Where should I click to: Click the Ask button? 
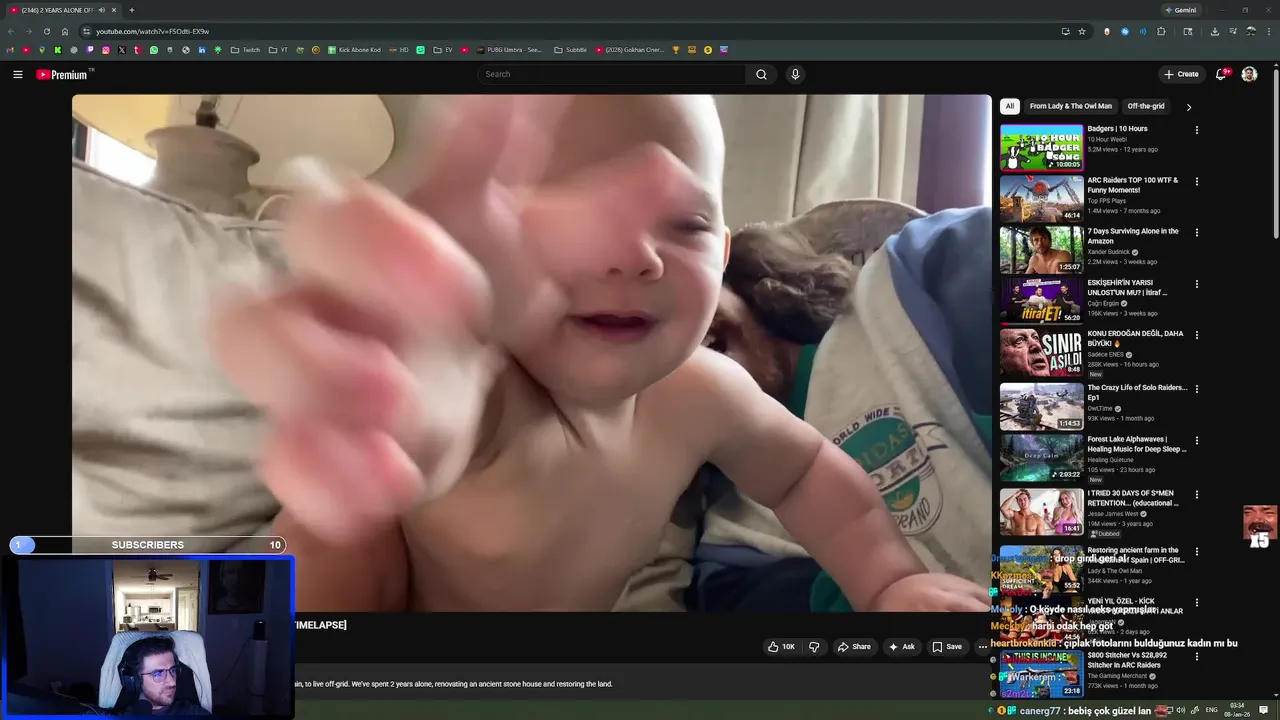coord(901,647)
